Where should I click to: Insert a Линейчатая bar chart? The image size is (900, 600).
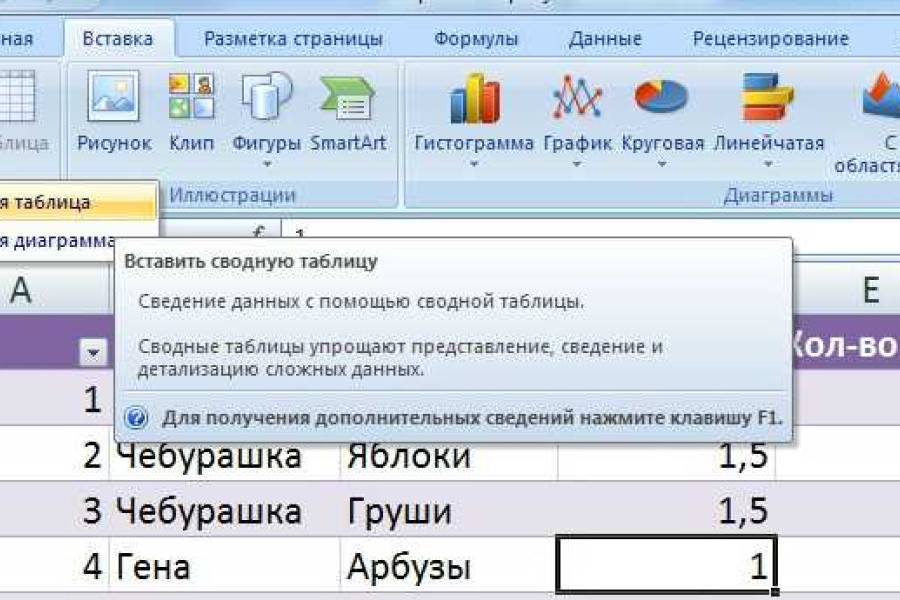[x=768, y=99]
